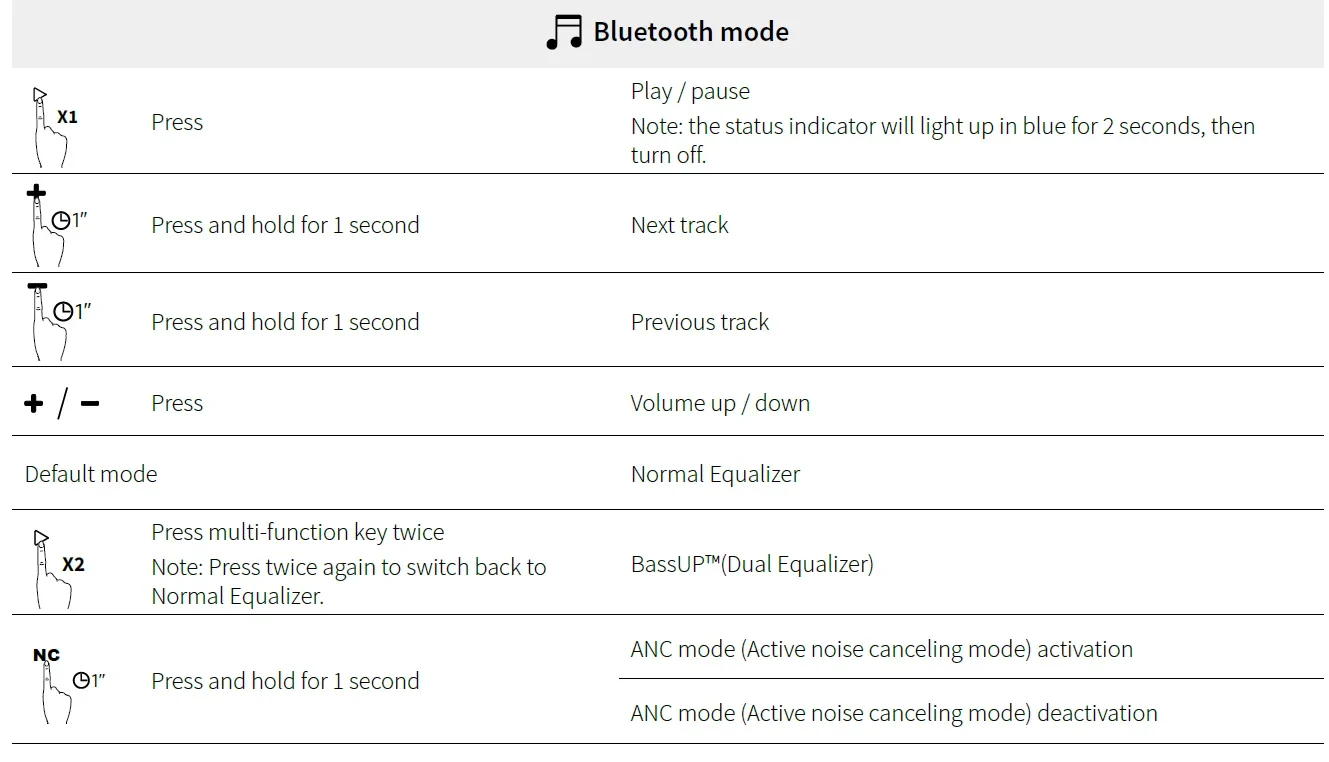Click "Normal Equalizer" beside Default mode

(x=715, y=474)
